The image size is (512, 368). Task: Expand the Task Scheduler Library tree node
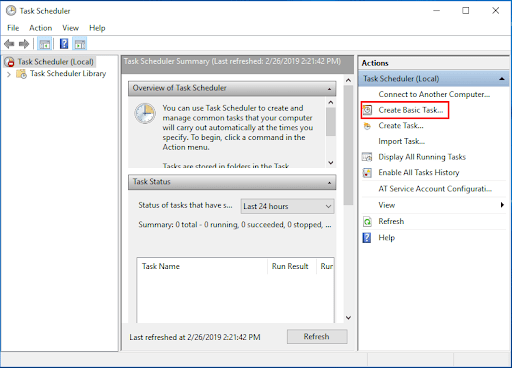tap(9, 74)
